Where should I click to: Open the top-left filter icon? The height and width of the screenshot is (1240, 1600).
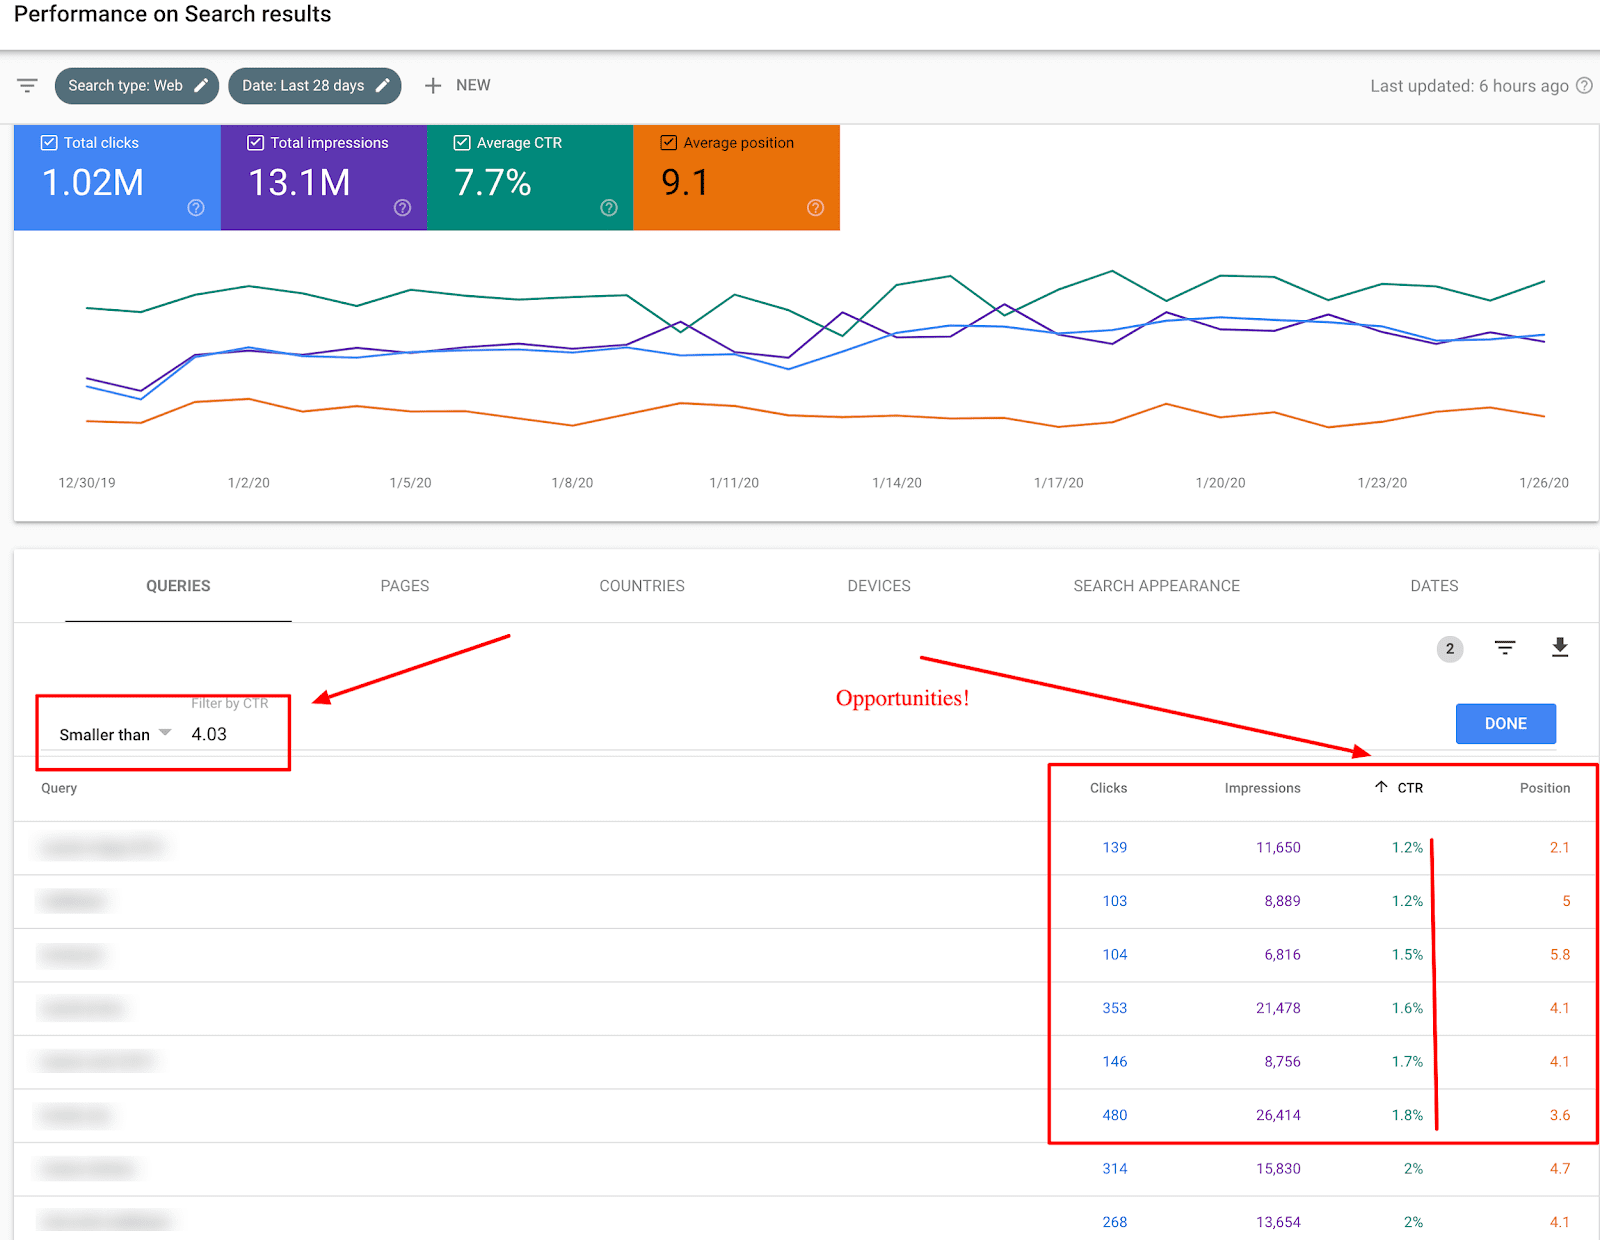pyautogui.click(x=27, y=85)
